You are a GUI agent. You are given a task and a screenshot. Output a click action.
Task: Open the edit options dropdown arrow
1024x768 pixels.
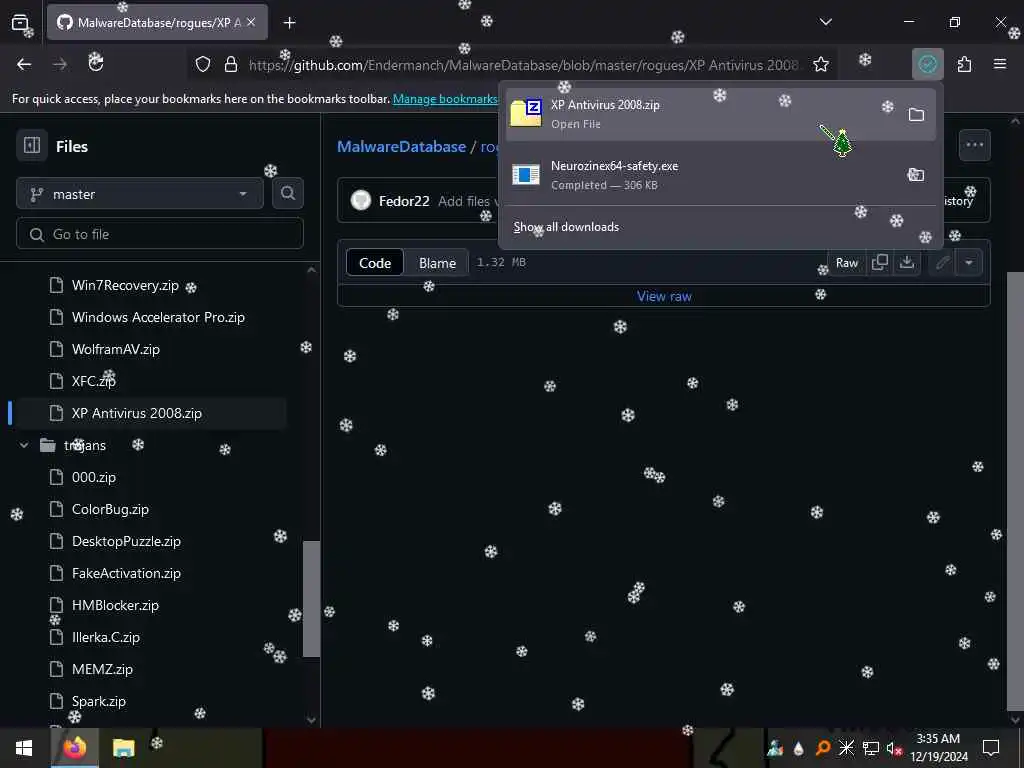pyautogui.click(x=969, y=263)
